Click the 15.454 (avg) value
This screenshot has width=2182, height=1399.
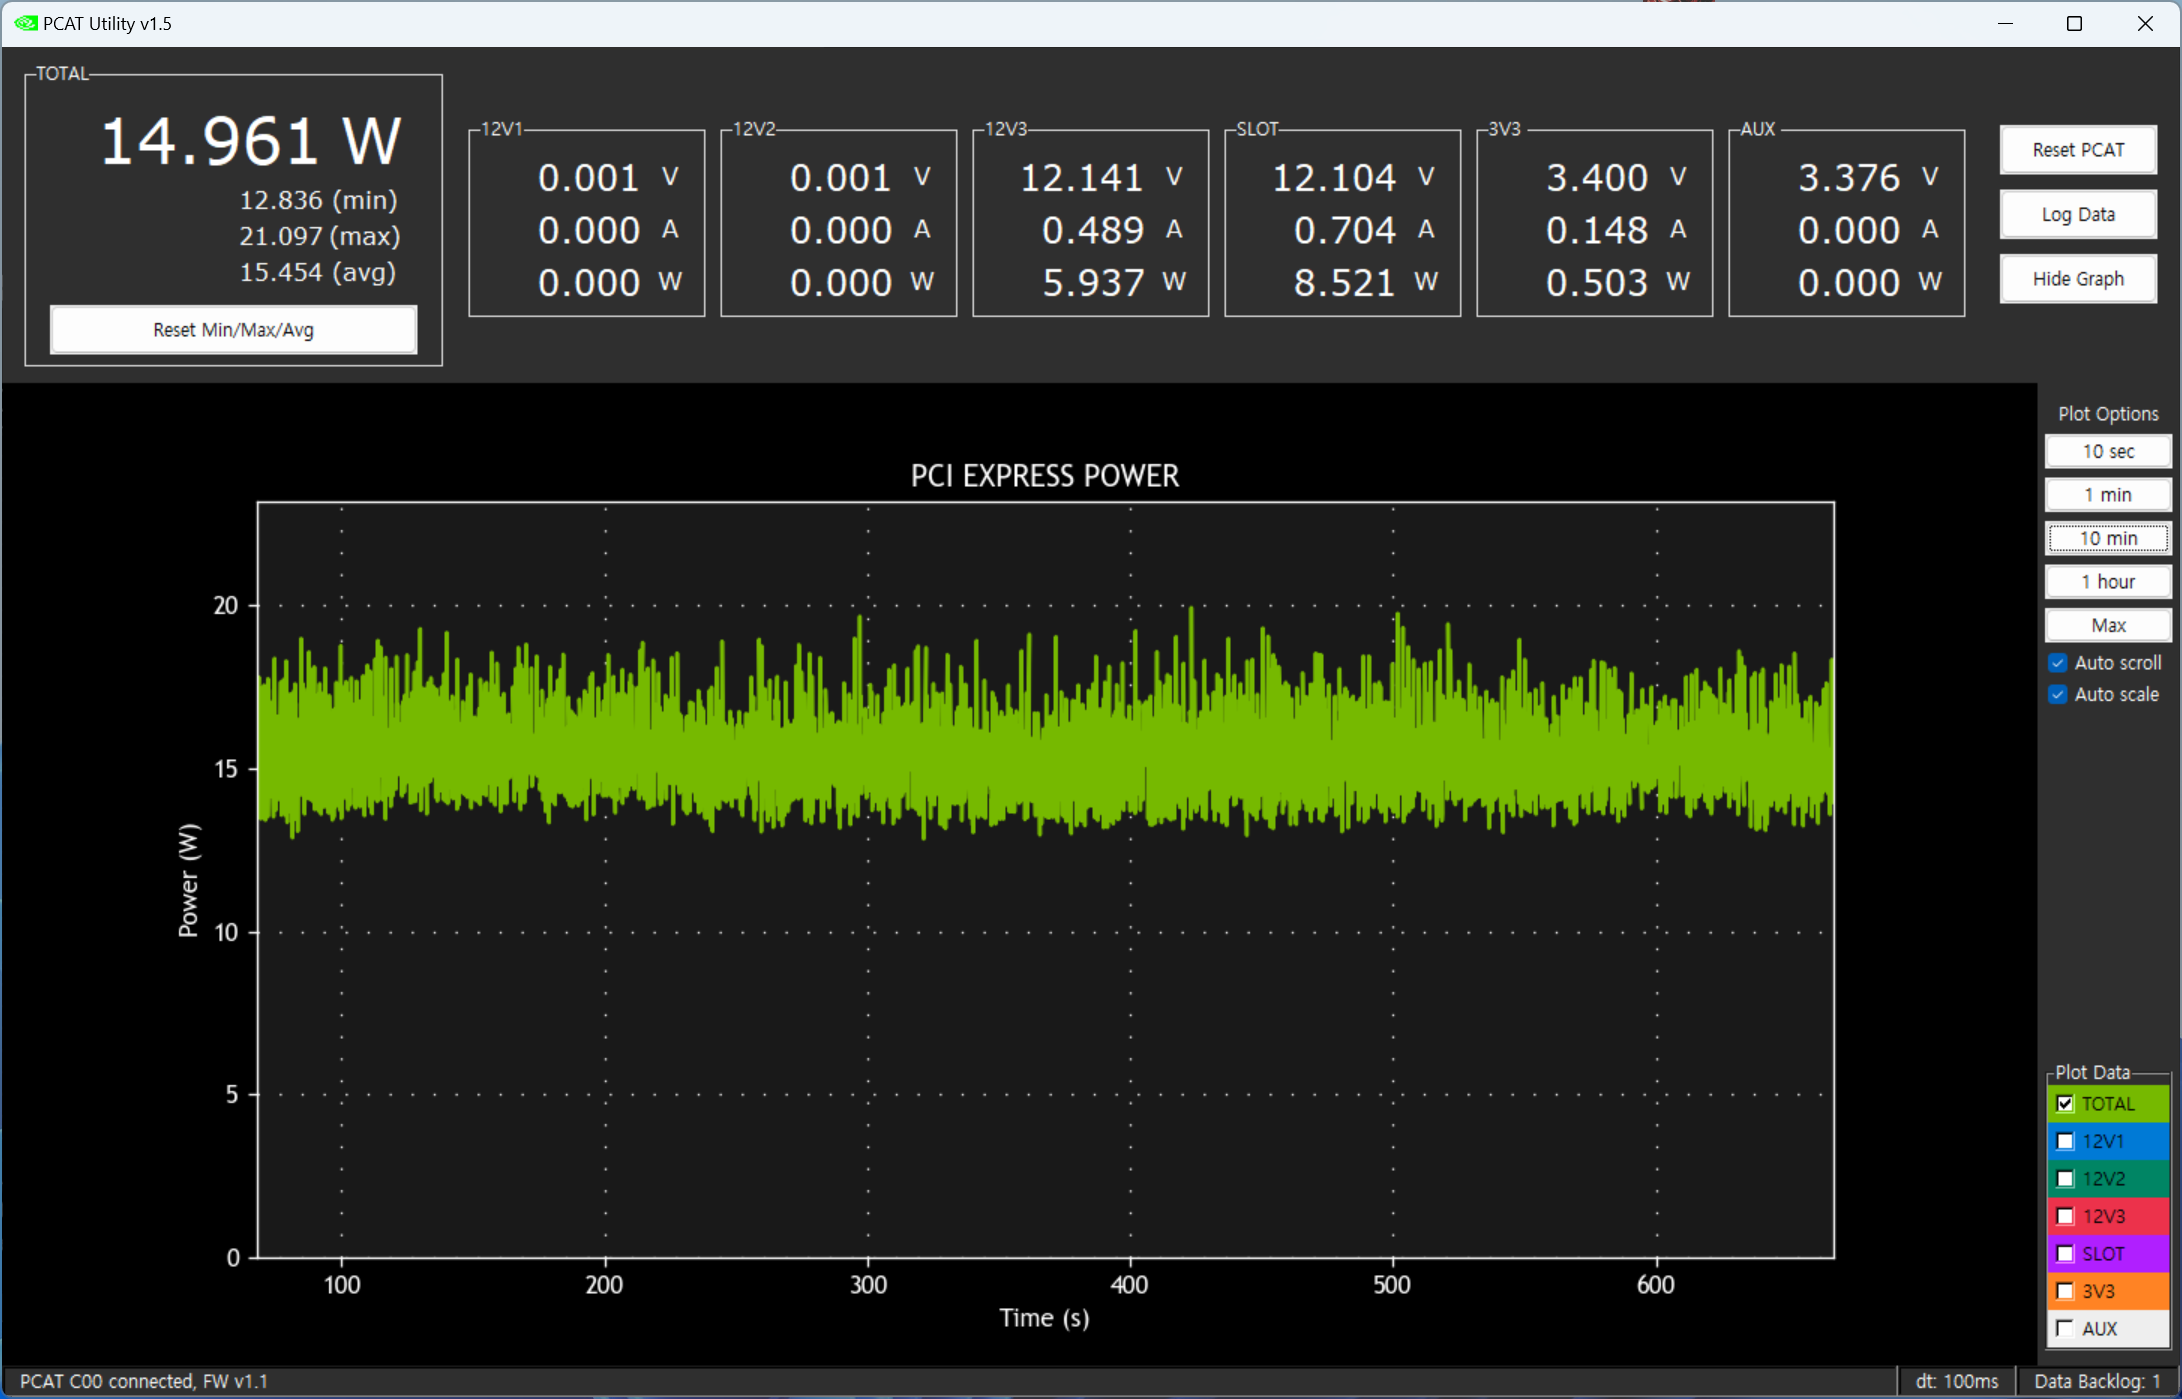[x=318, y=272]
